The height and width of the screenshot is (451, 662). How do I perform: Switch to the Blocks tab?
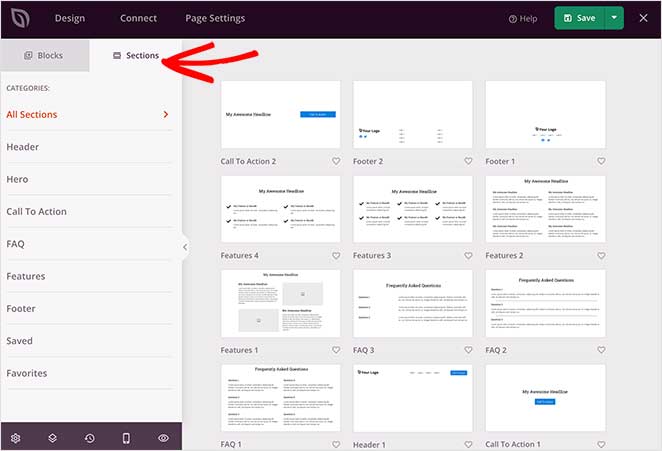pyautogui.click(x=44, y=56)
